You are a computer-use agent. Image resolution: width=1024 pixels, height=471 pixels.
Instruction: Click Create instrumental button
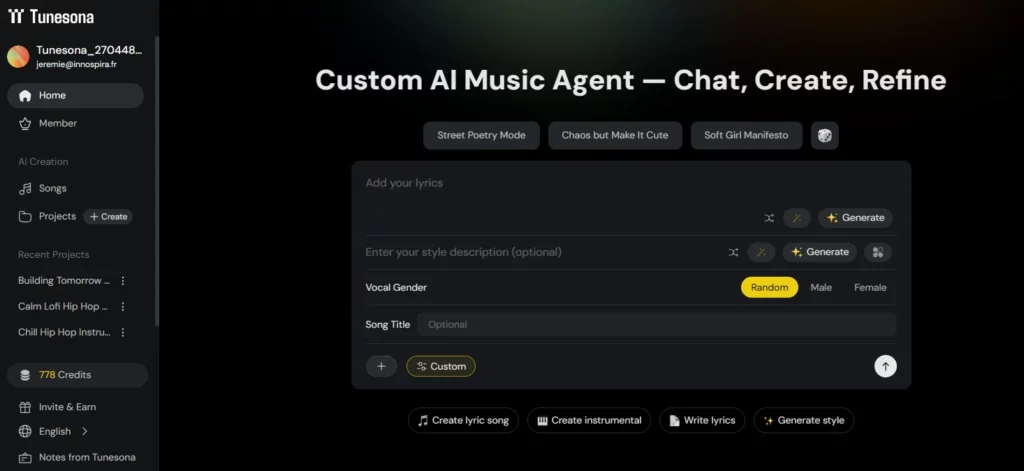[x=589, y=420]
